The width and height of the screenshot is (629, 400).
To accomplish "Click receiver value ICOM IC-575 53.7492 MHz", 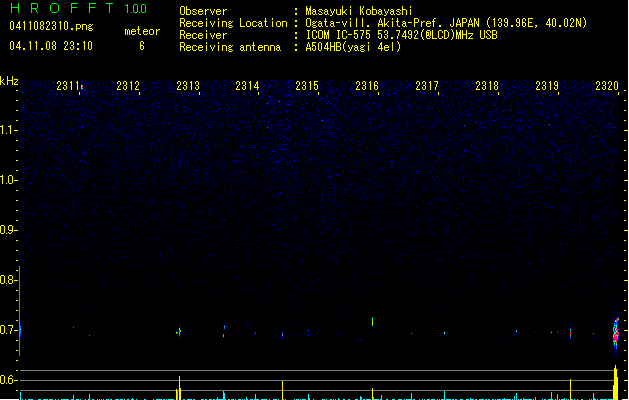I will point(402,35).
